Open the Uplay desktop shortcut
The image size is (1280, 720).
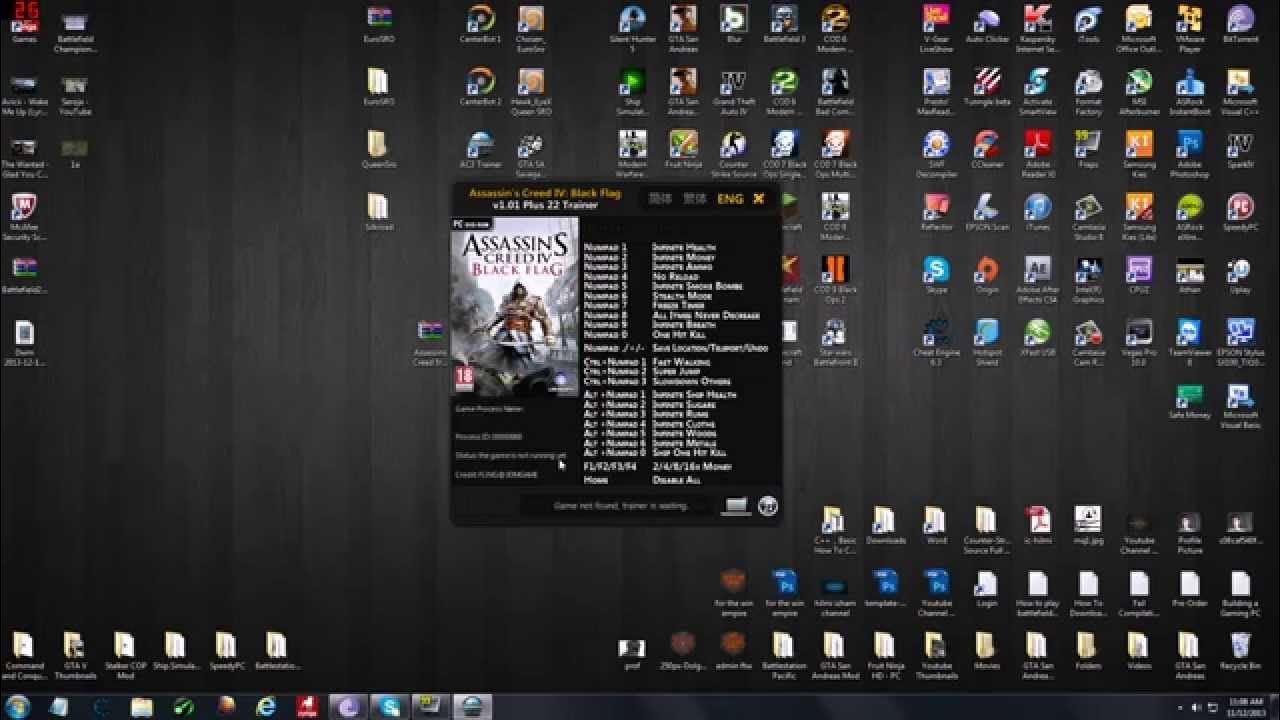click(x=1240, y=277)
